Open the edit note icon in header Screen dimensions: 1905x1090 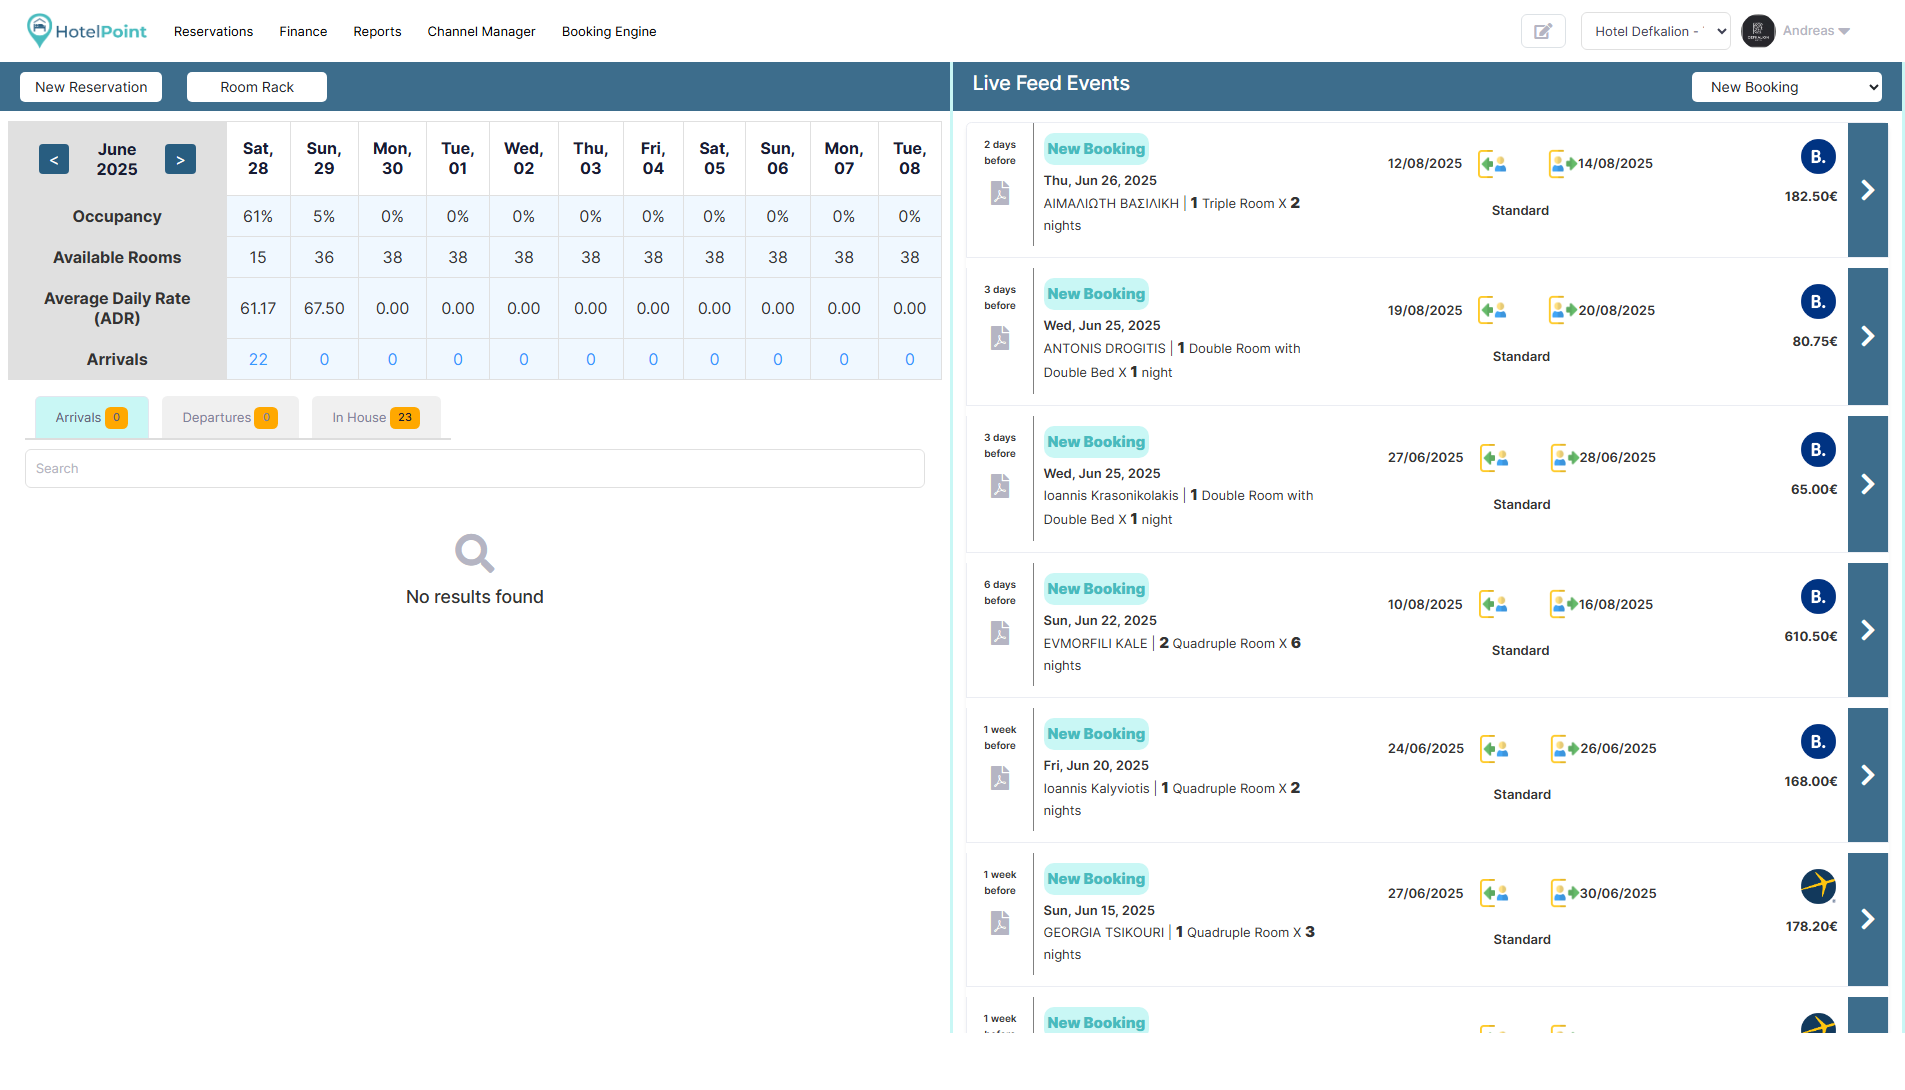pos(1543,31)
